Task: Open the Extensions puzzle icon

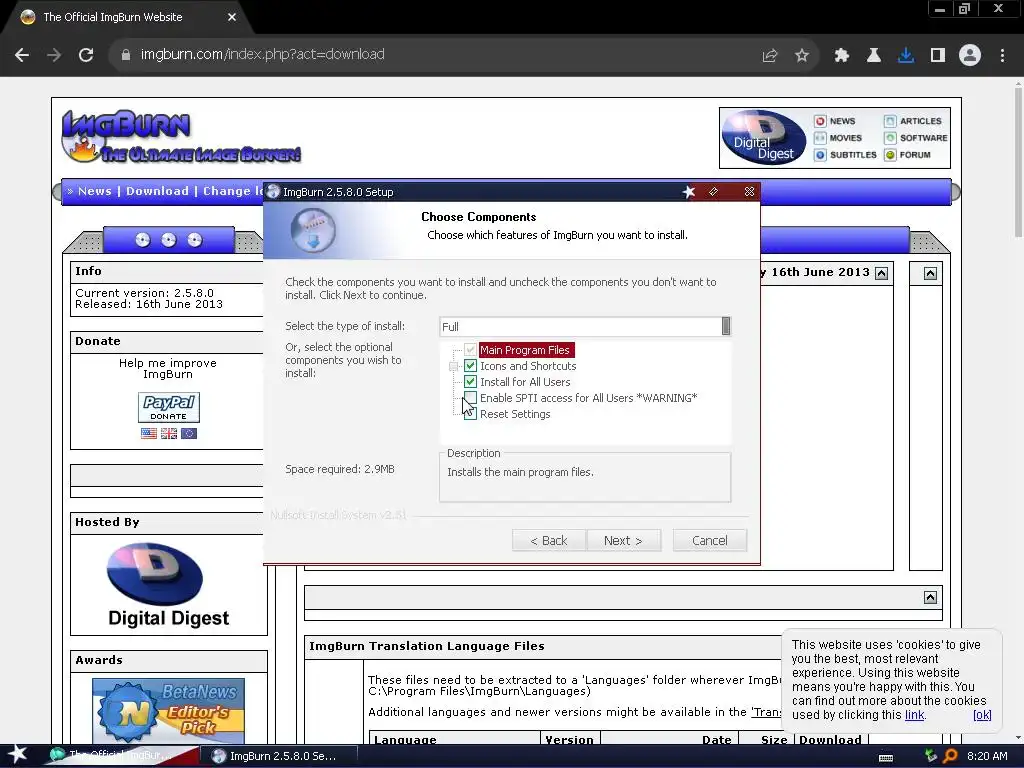Action: point(841,56)
